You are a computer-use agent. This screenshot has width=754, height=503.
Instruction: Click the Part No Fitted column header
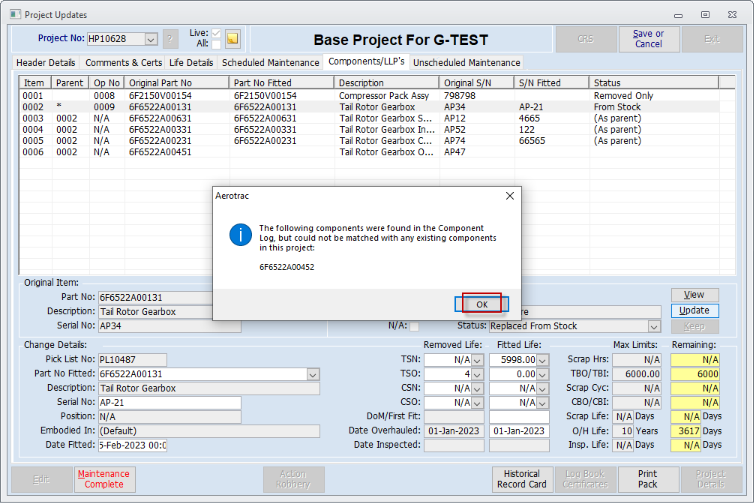tap(282, 83)
